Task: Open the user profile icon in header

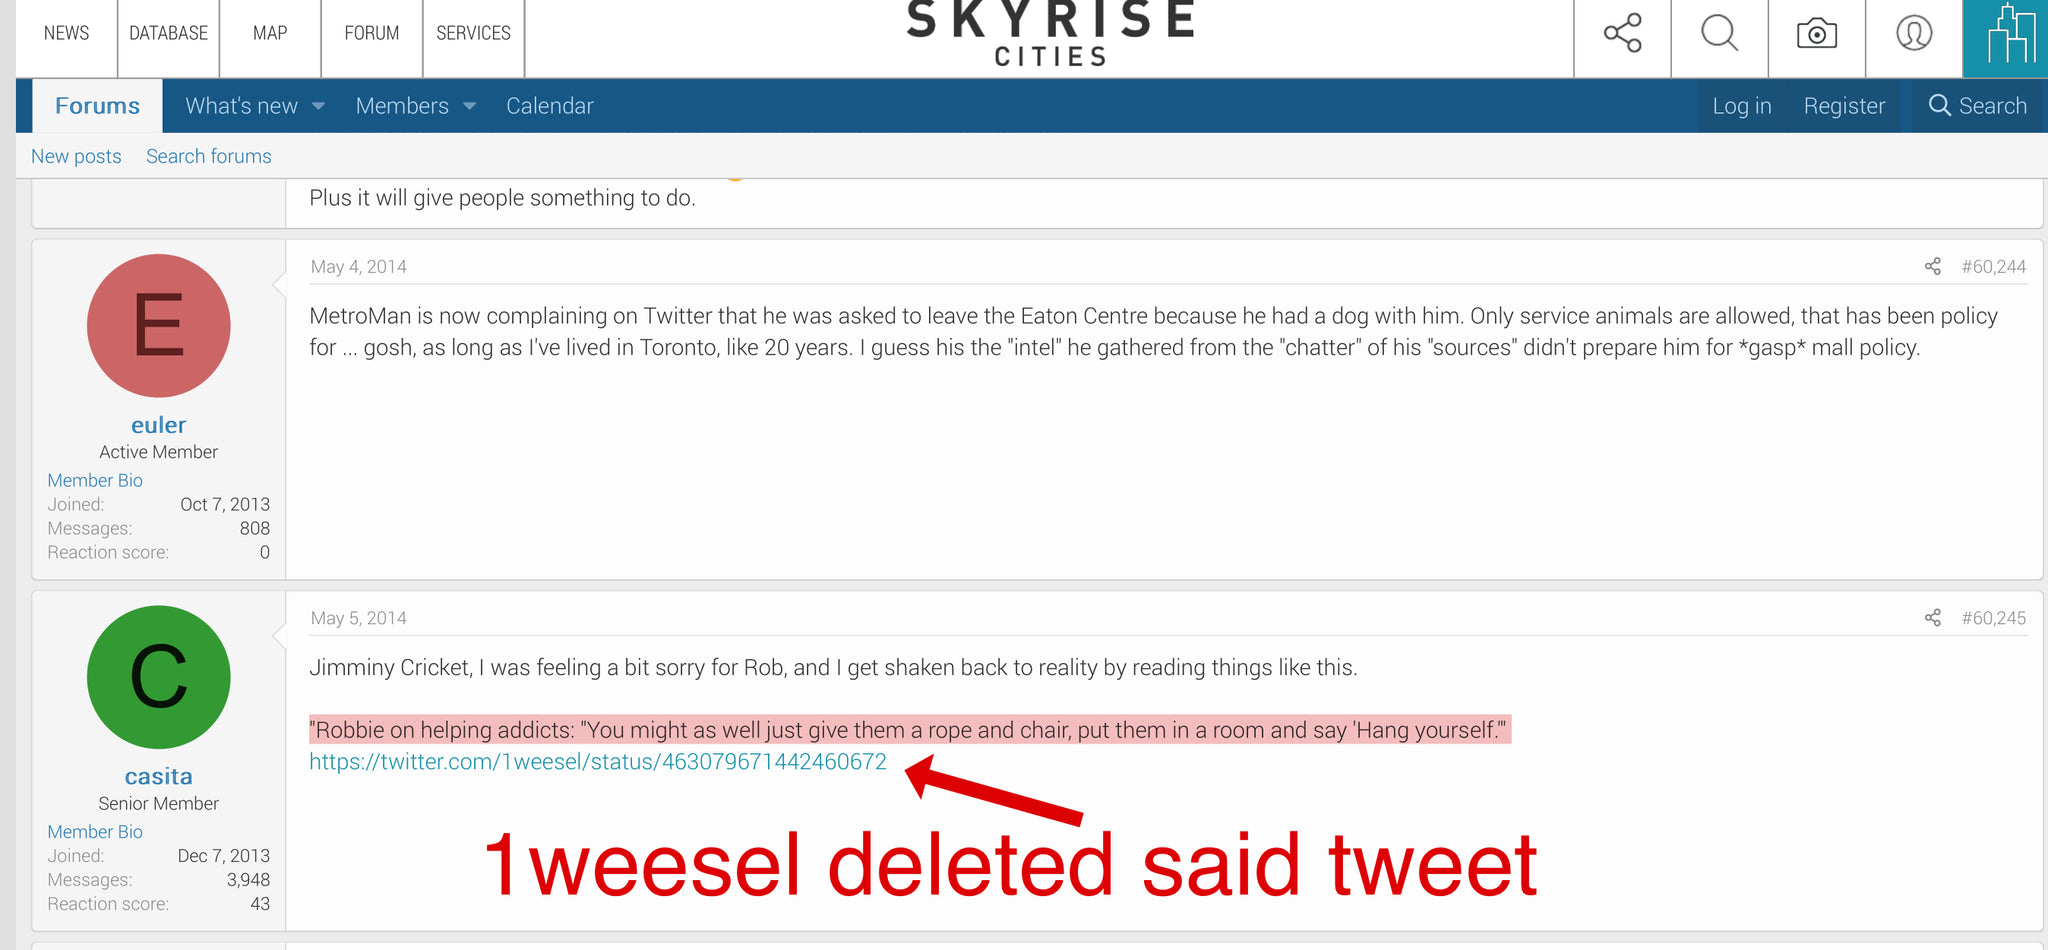Action: tap(1913, 33)
